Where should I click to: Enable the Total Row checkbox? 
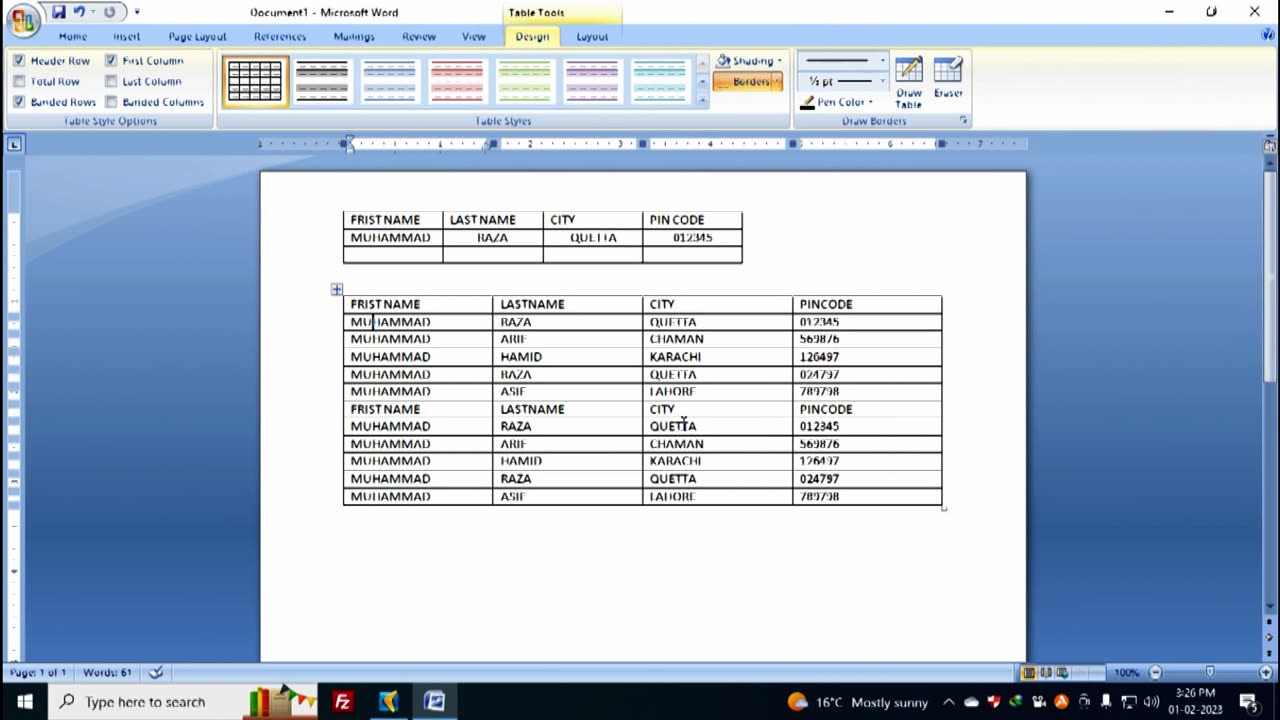pyautogui.click(x=19, y=82)
